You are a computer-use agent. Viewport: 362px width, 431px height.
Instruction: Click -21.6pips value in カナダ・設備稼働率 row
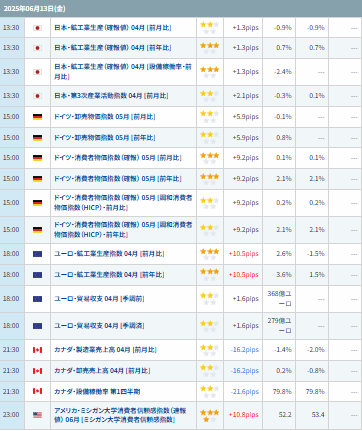click(x=245, y=392)
